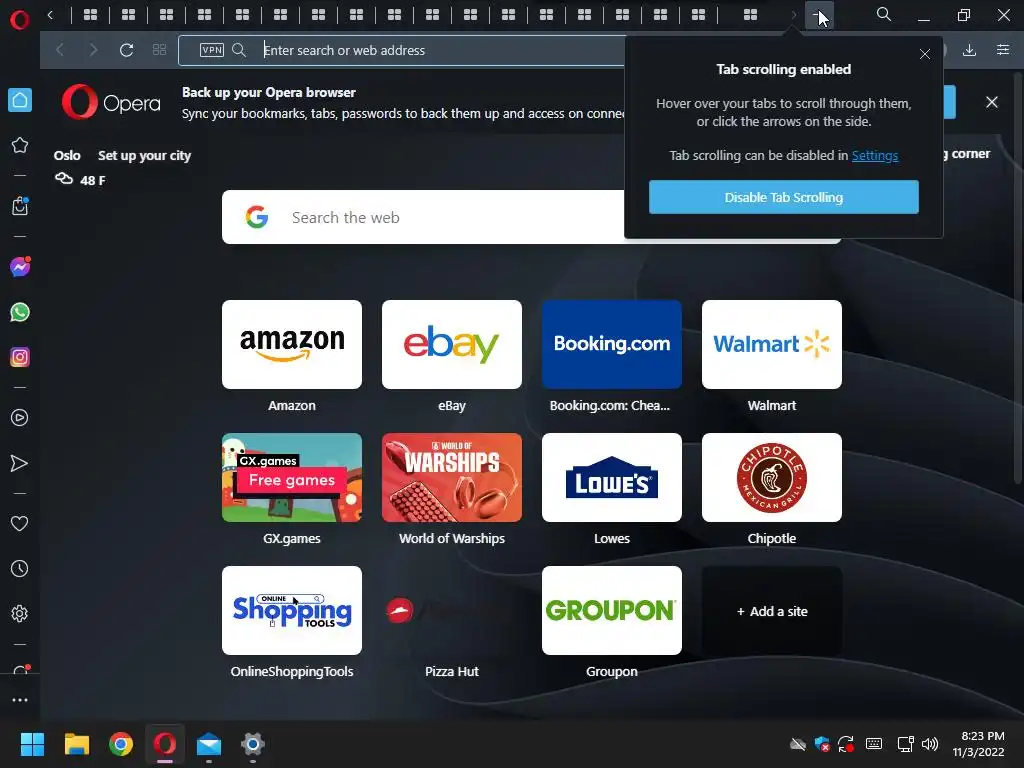The width and height of the screenshot is (1024, 768).
Task: Click the address bar search magnifier icon
Action: [x=239, y=50]
